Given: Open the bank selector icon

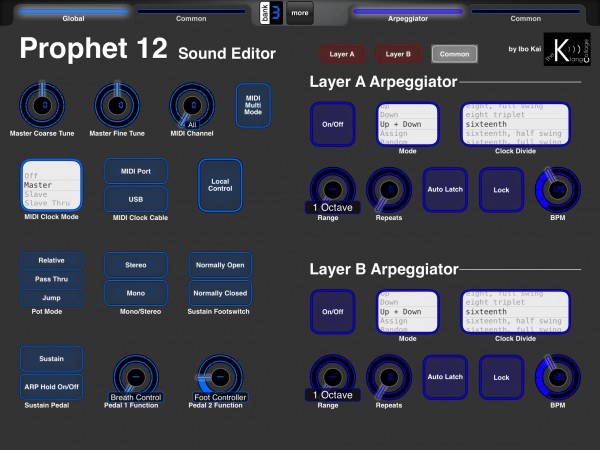Looking at the screenshot, I should [271, 13].
